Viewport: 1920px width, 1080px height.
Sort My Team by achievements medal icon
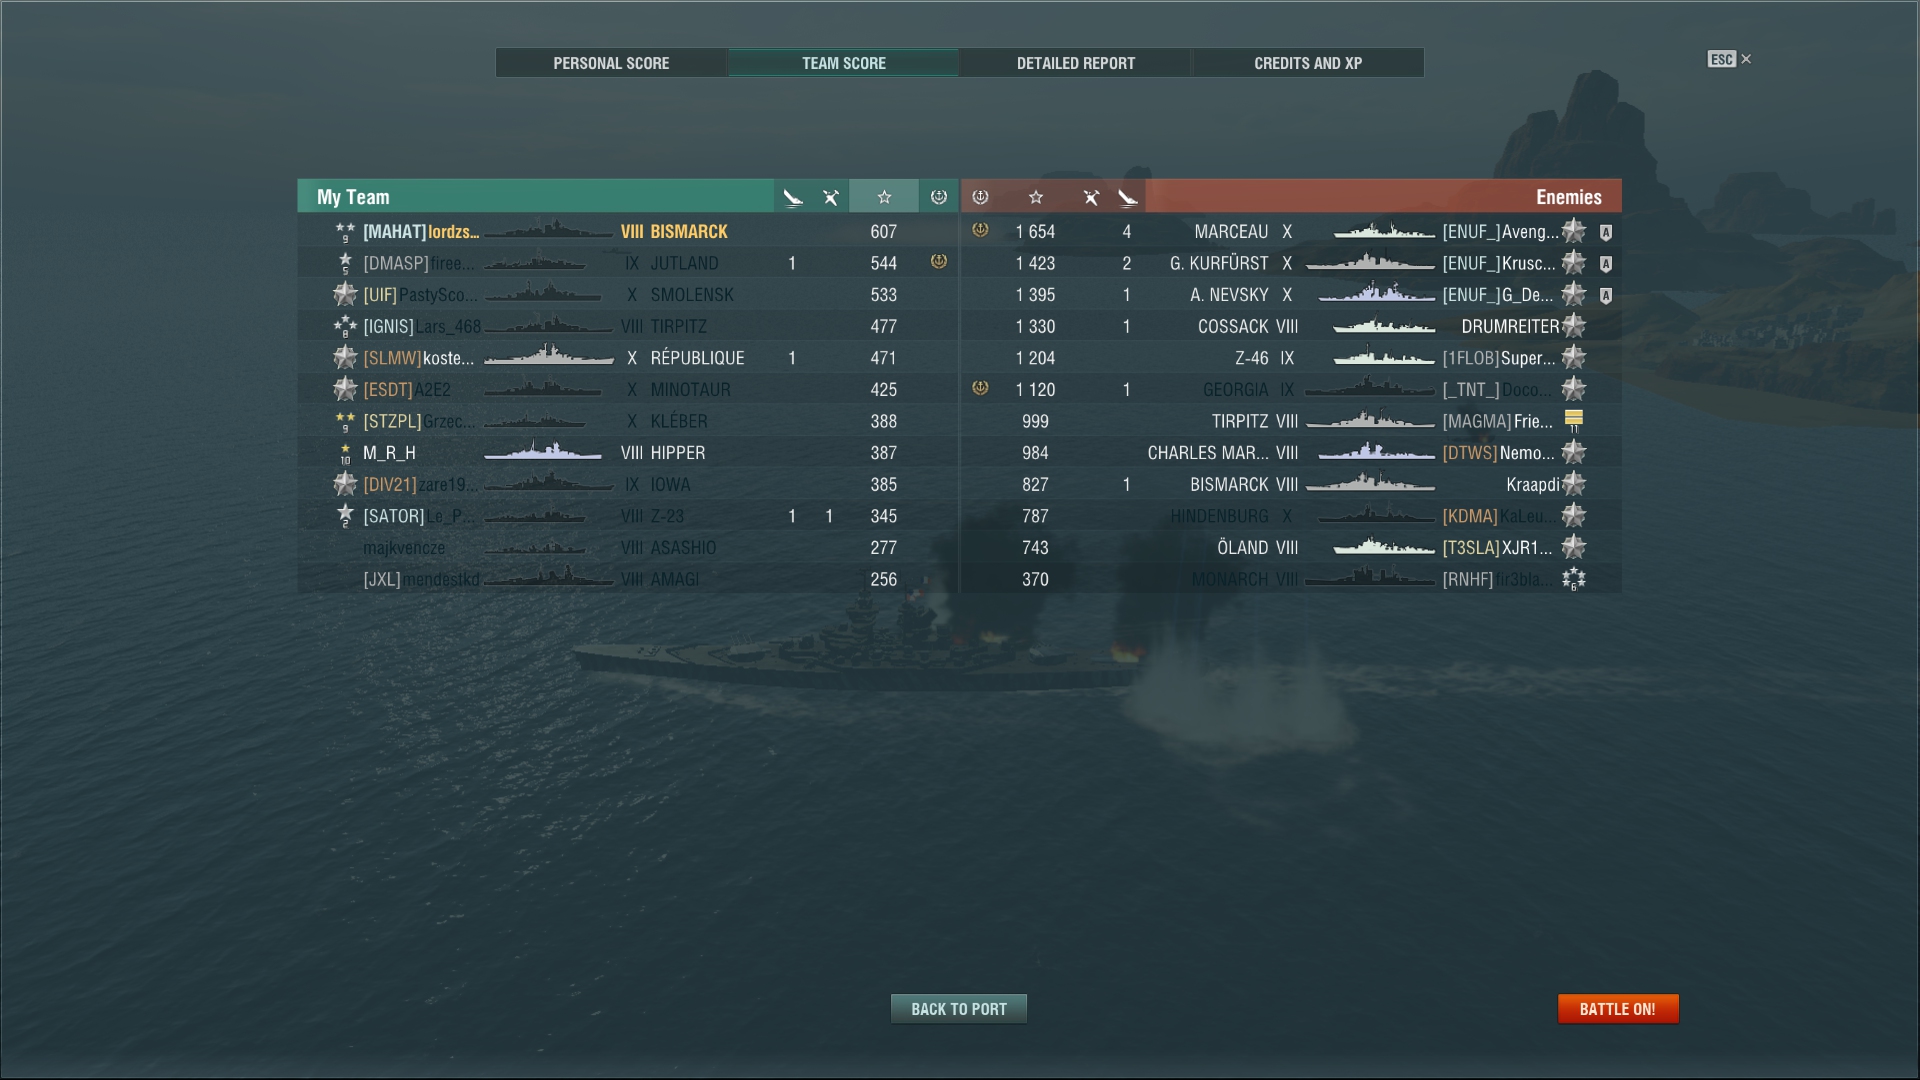[x=938, y=197]
